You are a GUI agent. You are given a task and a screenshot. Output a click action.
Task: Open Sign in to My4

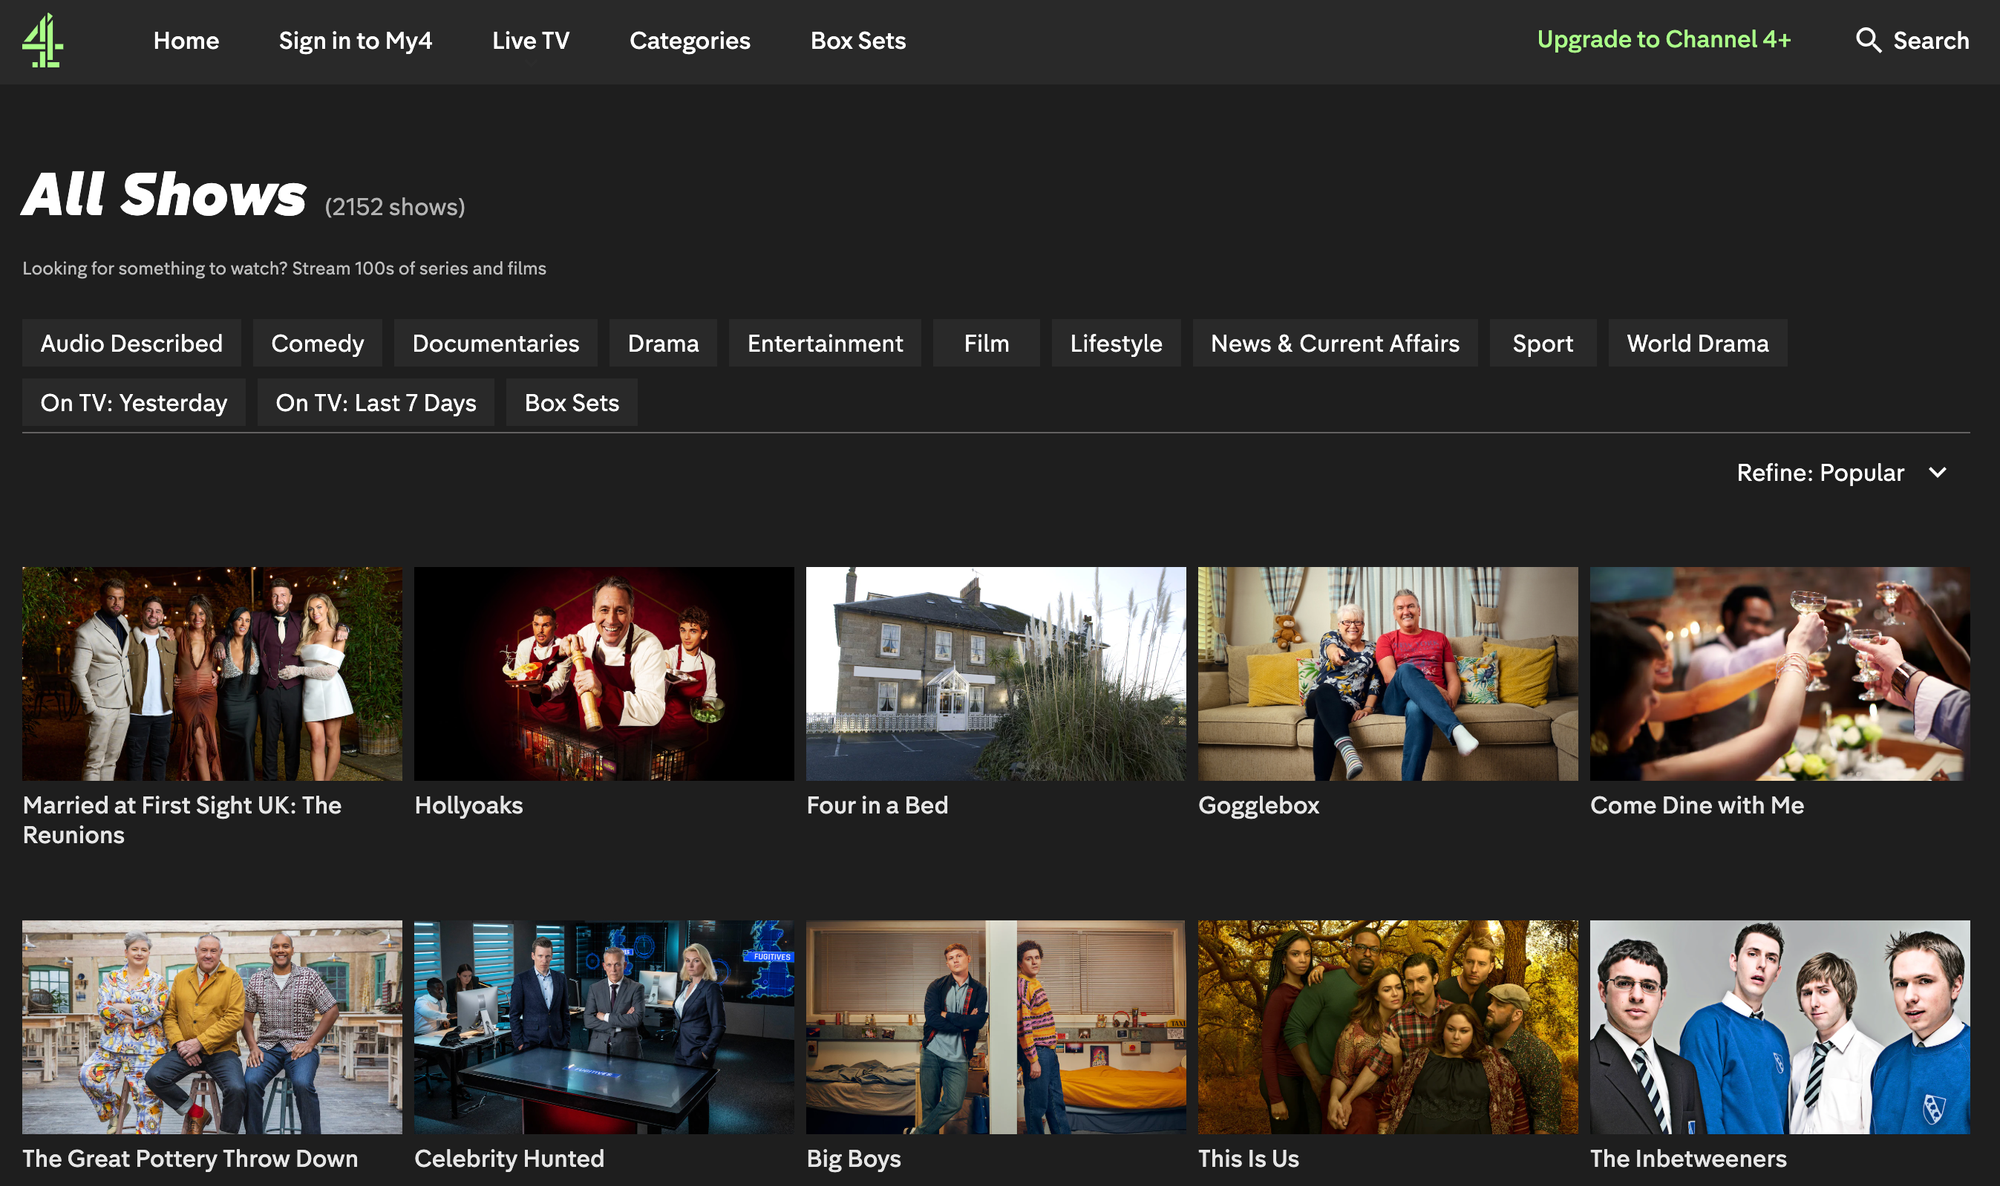click(355, 40)
